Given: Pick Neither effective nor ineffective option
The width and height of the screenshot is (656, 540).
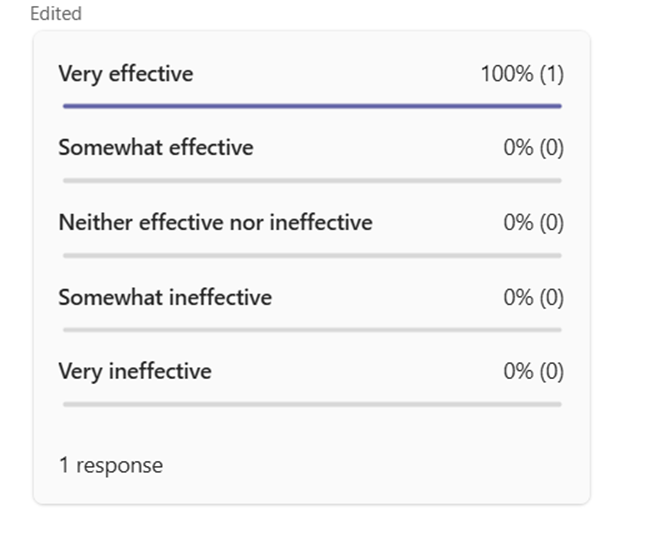Looking at the screenshot, I should pos(215,222).
